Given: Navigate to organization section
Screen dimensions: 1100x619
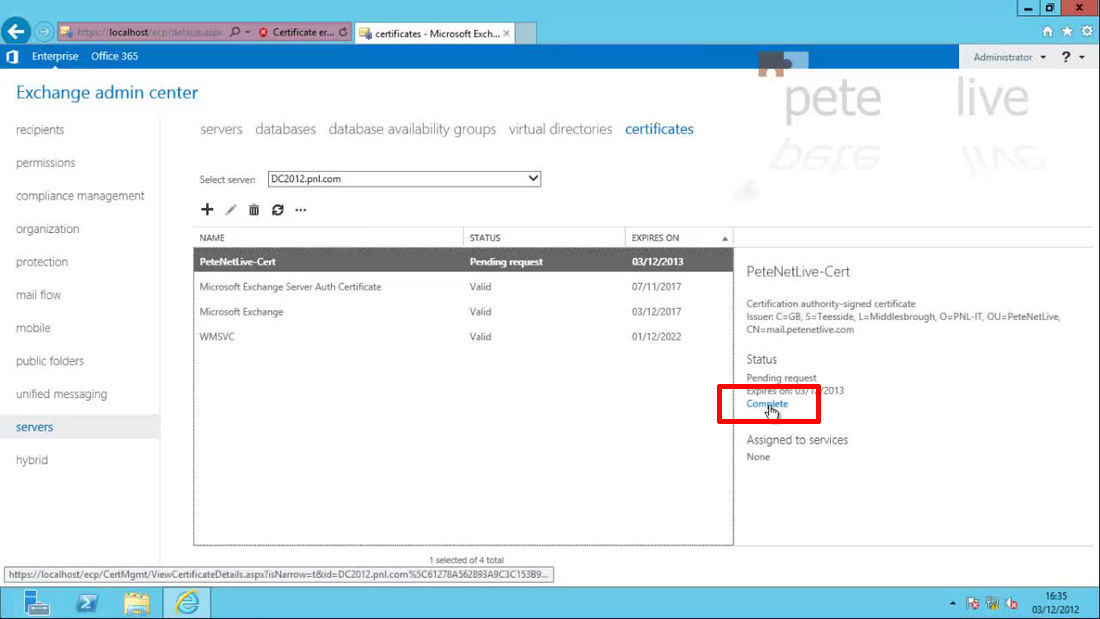Looking at the screenshot, I should pyautogui.click(x=48, y=229).
